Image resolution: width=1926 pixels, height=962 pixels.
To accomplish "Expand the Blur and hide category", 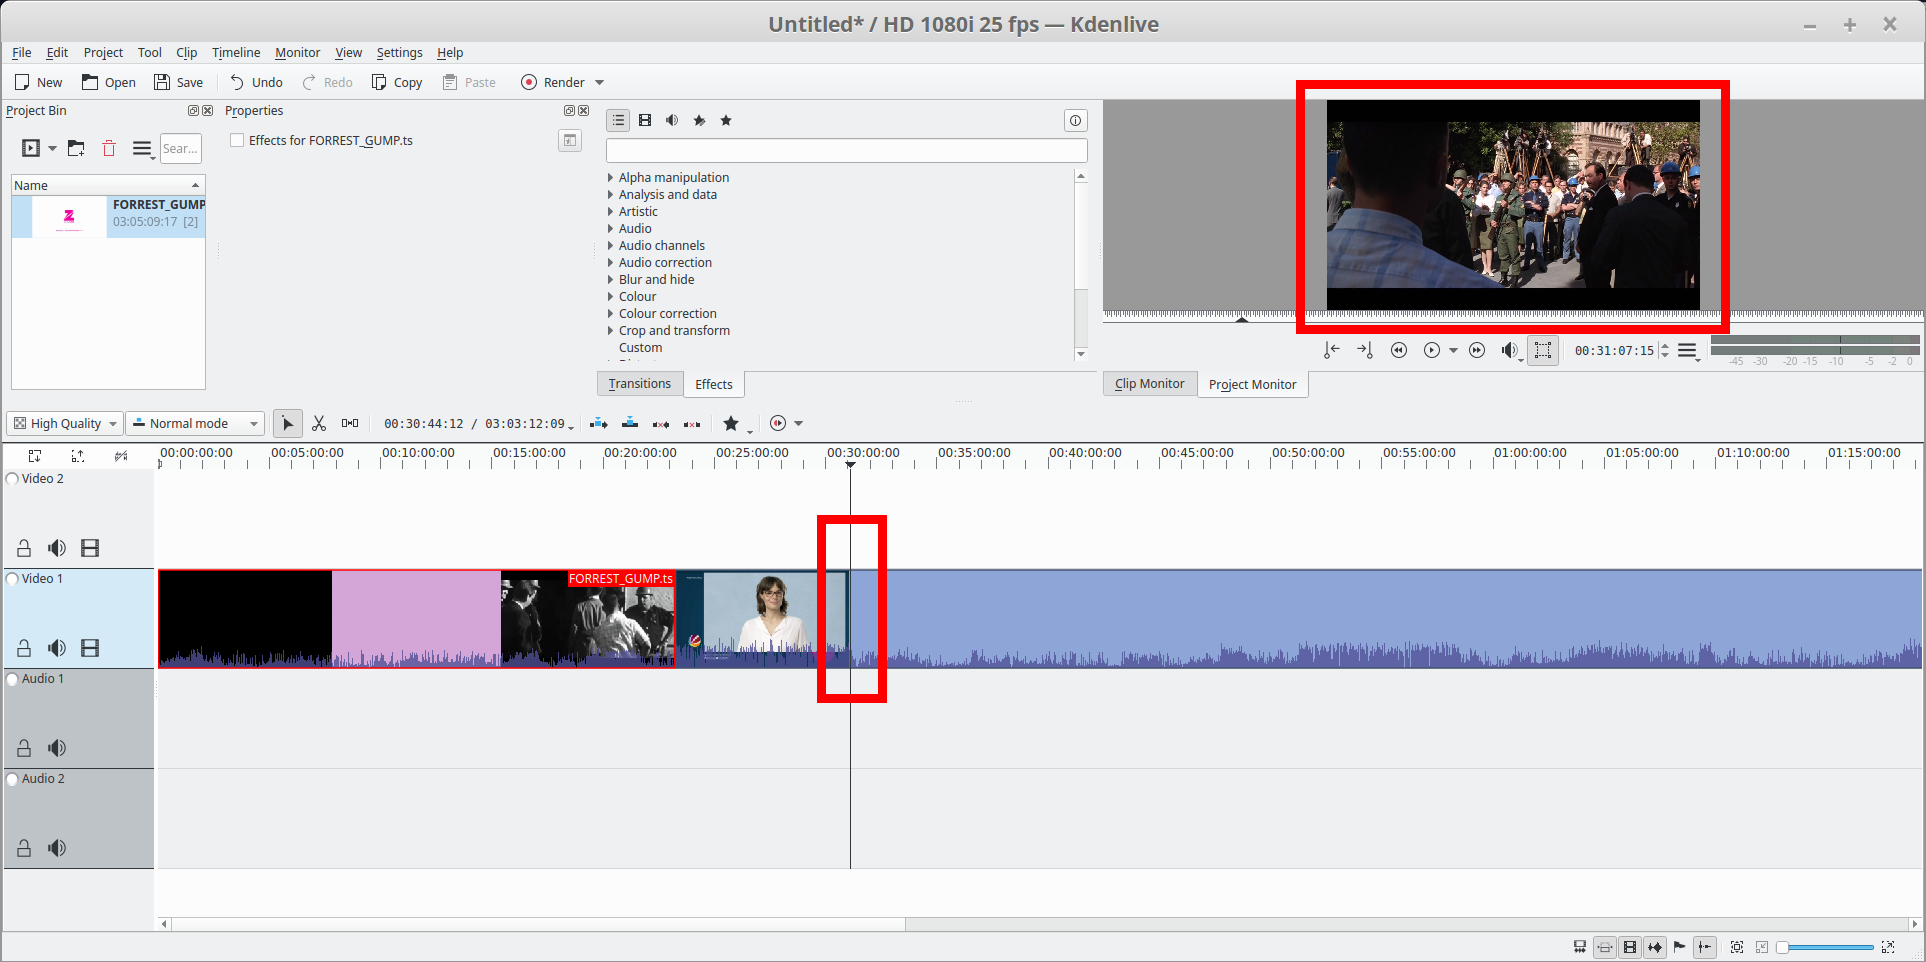I will coord(610,280).
